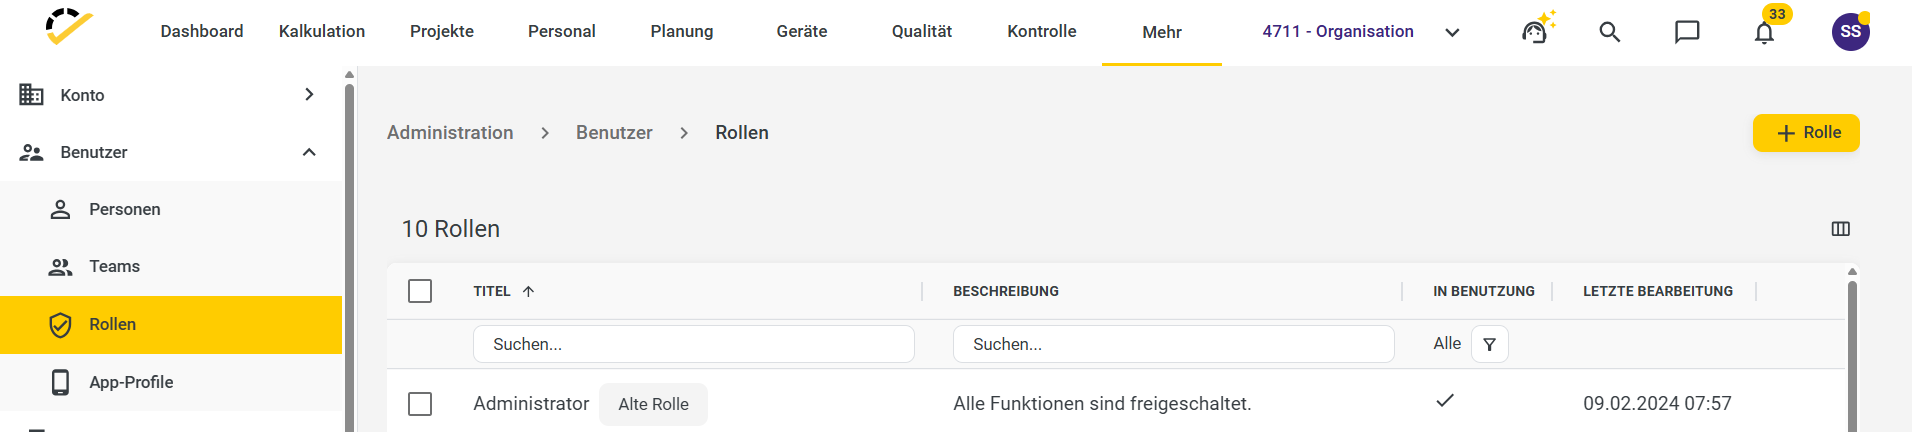Screen dimensions: 1912x432
Task: Open the column settings icon
Action: click(1840, 229)
